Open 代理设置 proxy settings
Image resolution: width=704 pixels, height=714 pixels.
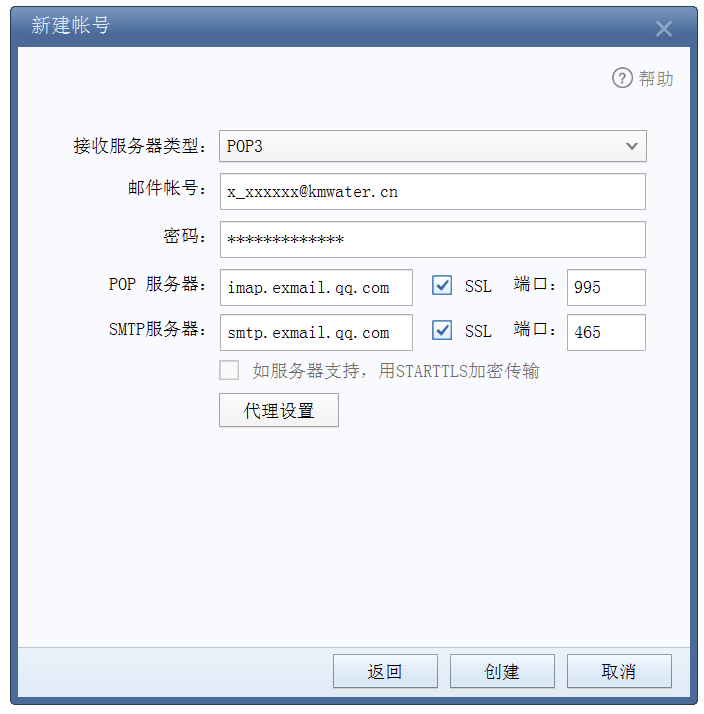coord(279,410)
